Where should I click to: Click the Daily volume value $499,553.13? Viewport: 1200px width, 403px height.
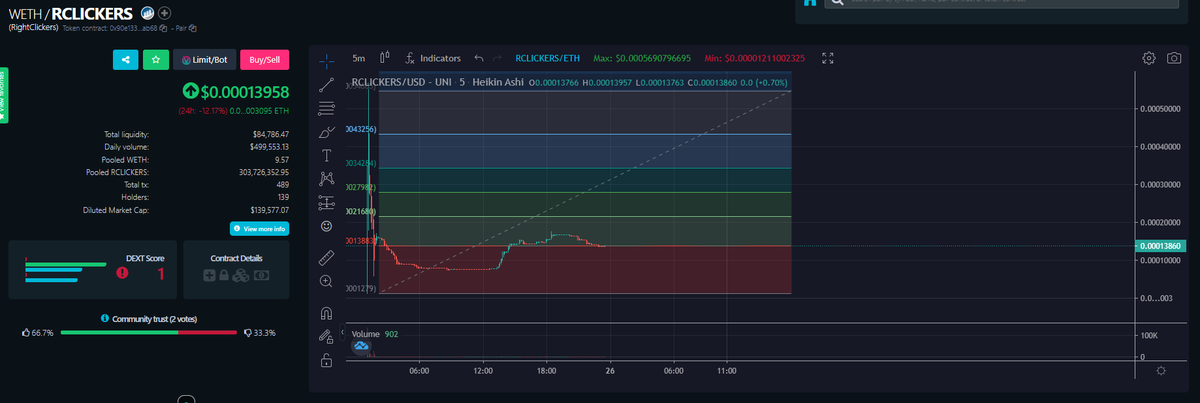click(x=268, y=146)
